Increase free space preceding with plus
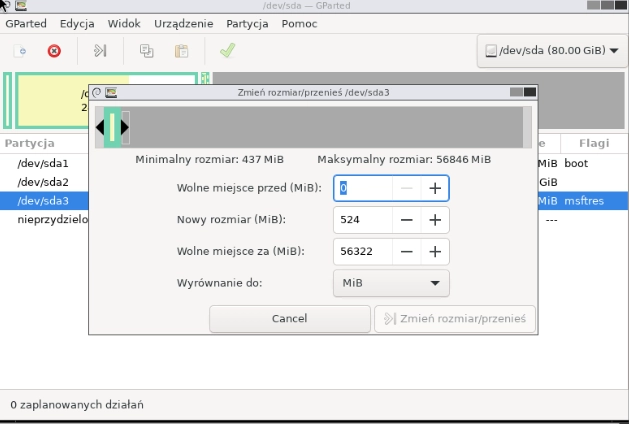This screenshot has height=424, width=629. pos(435,188)
